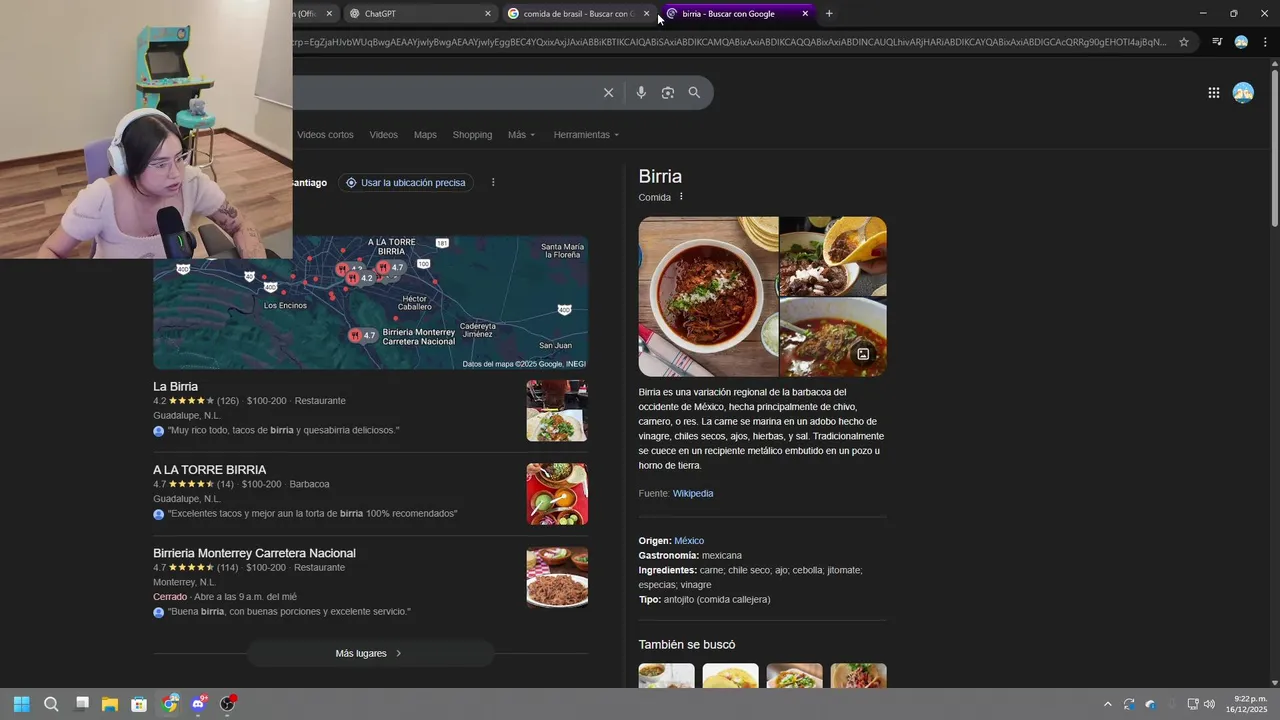Expand the Herramientas dropdown
This screenshot has width=1280, height=720.
pos(586,135)
